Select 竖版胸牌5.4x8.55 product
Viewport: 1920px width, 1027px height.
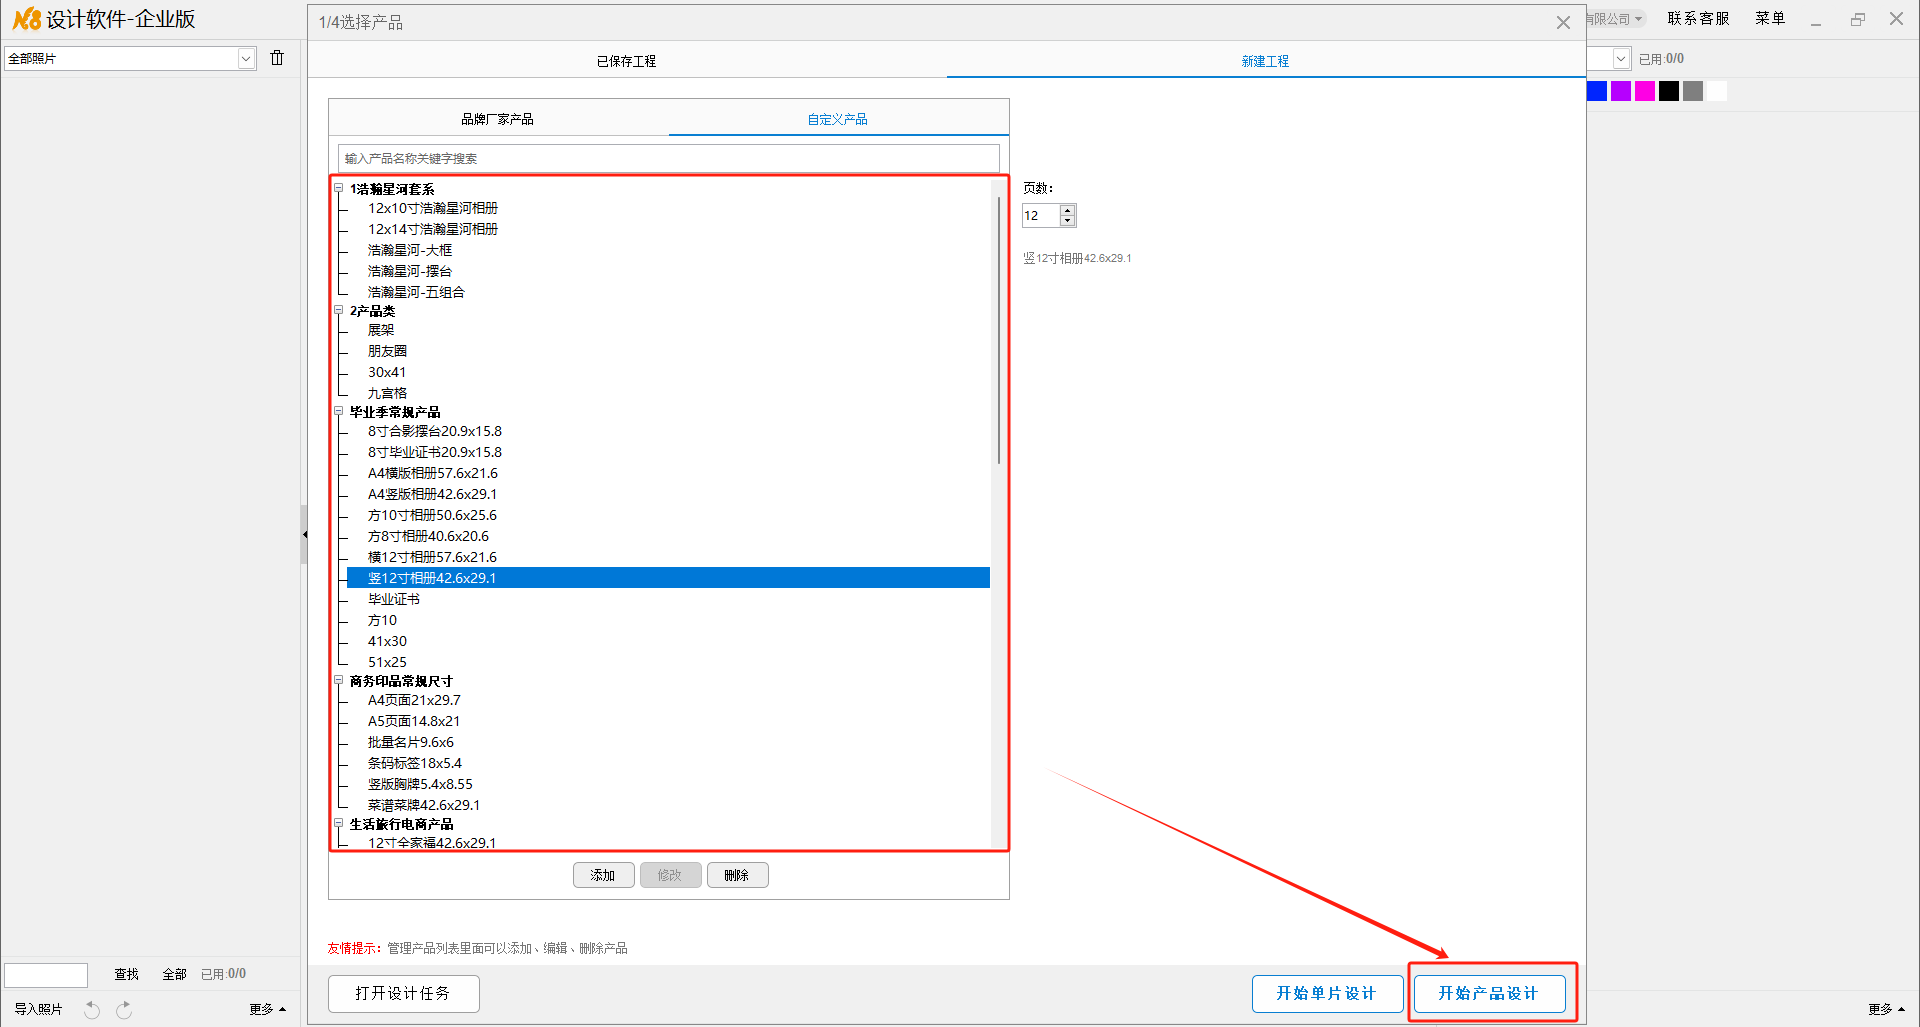[x=420, y=784]
